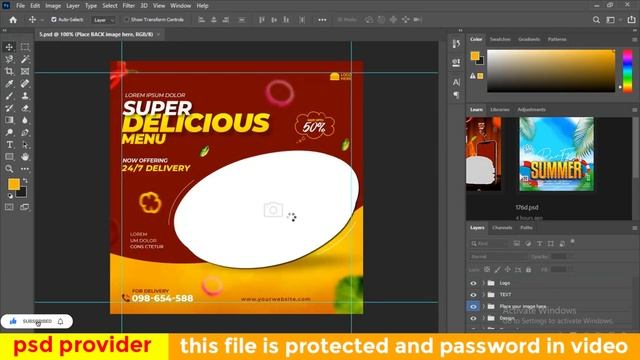Image resolution: width=640 pixels, height=360 pixels.
Task: Toggle visibility of Place your image here group
Action: pos(473,306)
